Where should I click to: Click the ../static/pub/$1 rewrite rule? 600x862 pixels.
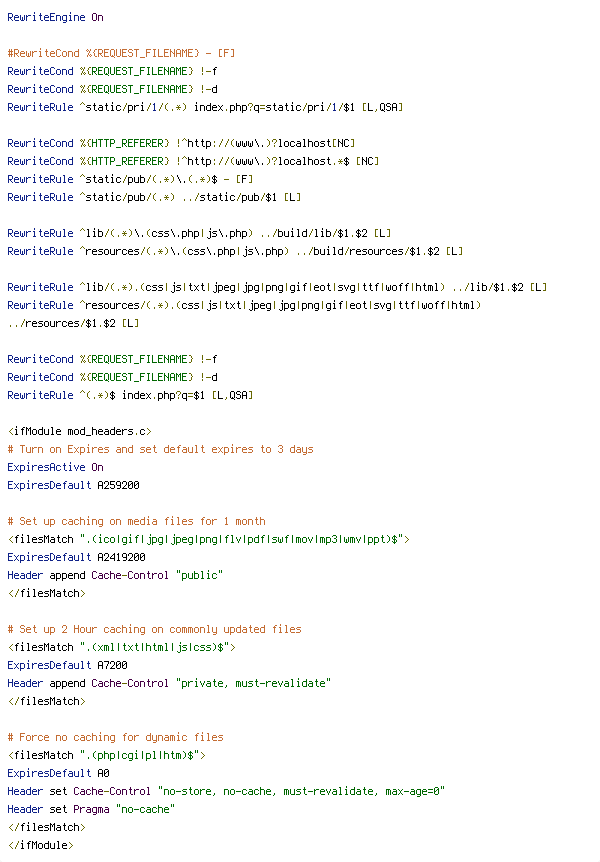(154, 197)
